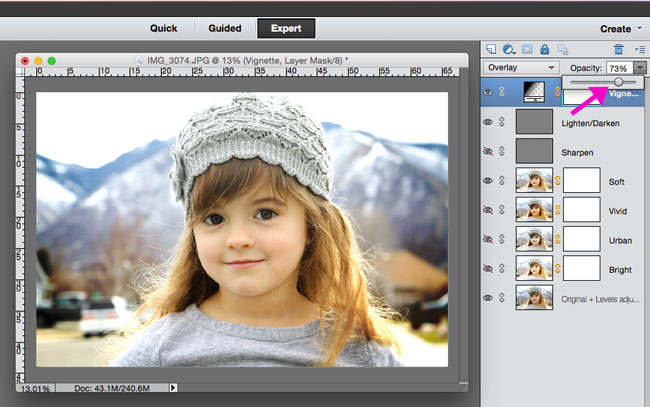
Task: Click the link-layers icon on Urban row
Action: point(502,239)
